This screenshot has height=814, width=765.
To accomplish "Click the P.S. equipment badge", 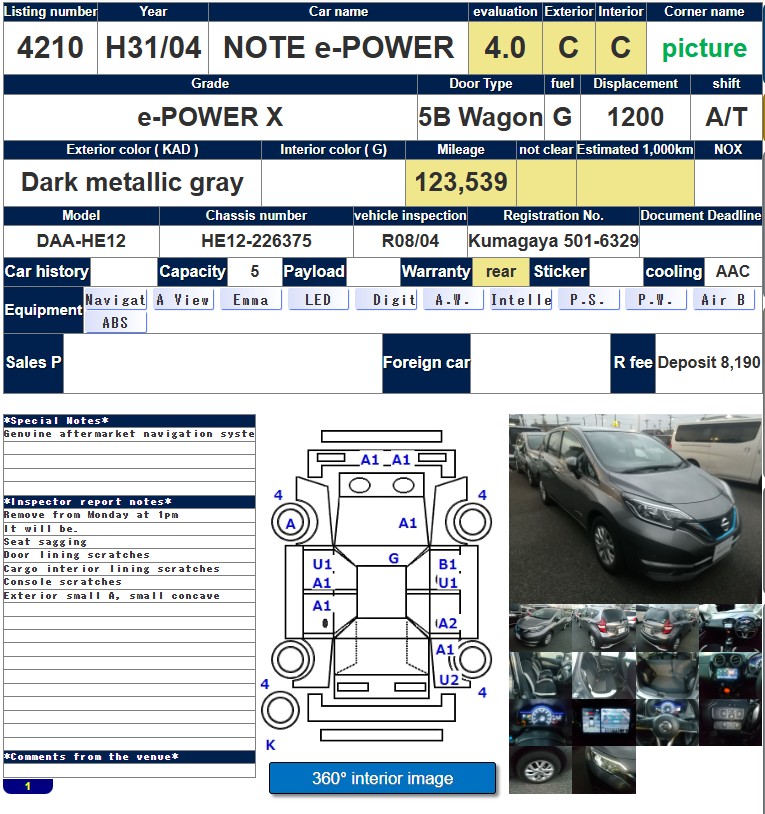I will (589, 300).
